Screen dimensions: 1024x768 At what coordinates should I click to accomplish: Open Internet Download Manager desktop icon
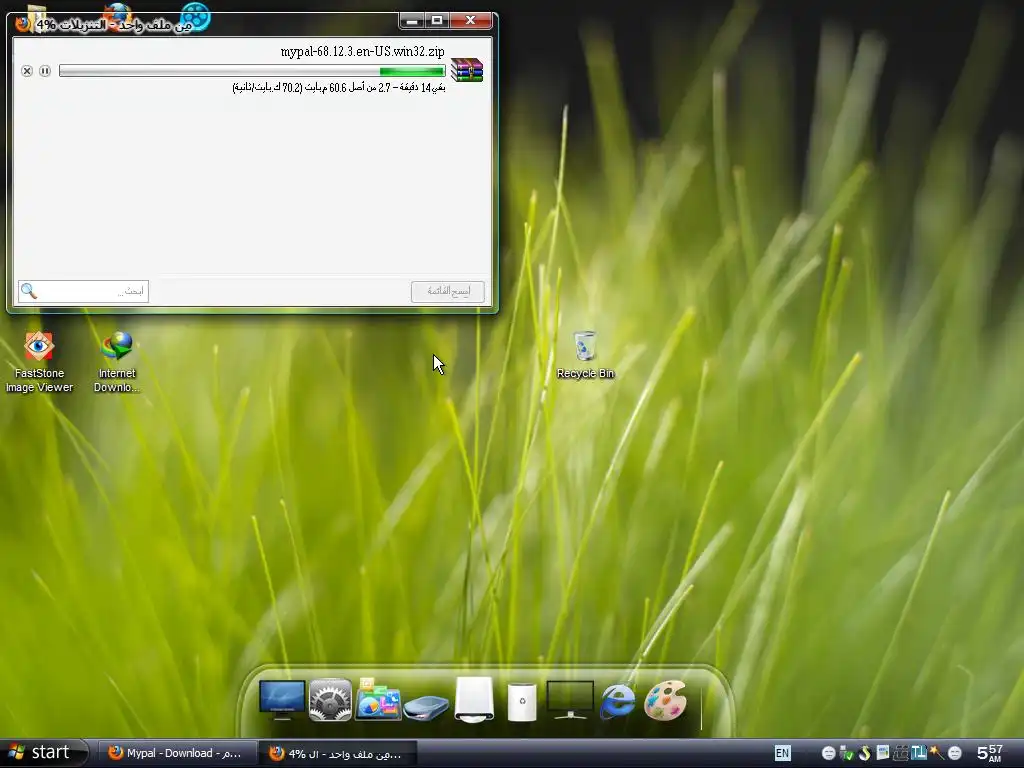(x=117, y=362)
